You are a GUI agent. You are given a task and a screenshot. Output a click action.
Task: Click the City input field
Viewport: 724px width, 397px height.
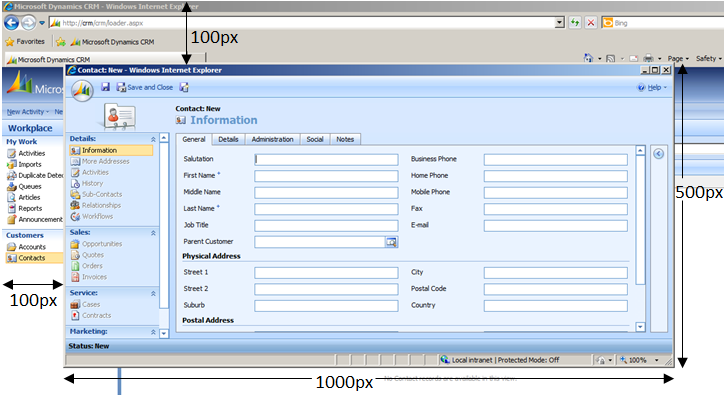pos(555,273)
